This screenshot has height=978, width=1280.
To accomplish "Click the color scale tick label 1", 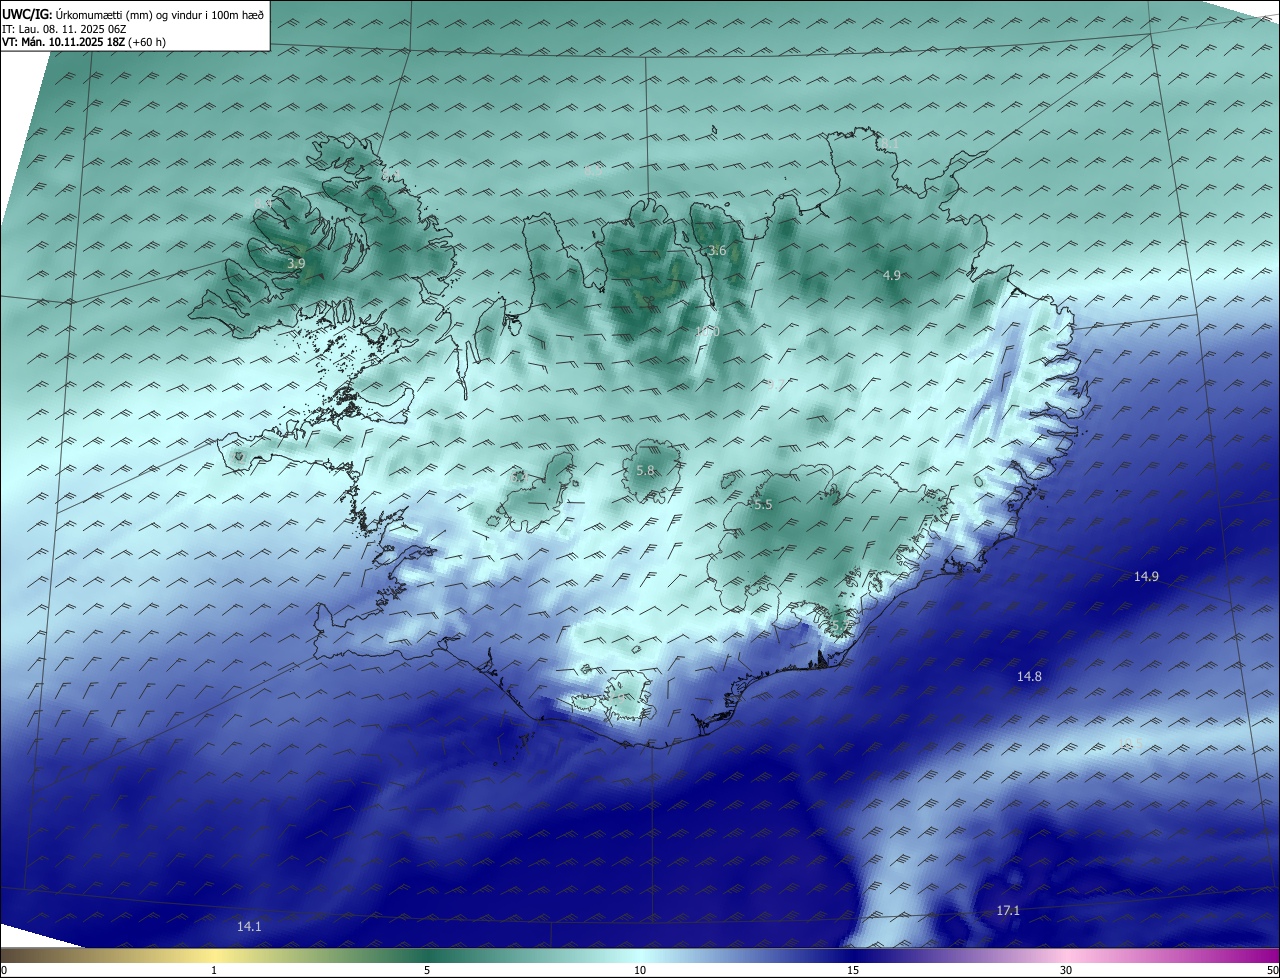I will tap(214, 970).
